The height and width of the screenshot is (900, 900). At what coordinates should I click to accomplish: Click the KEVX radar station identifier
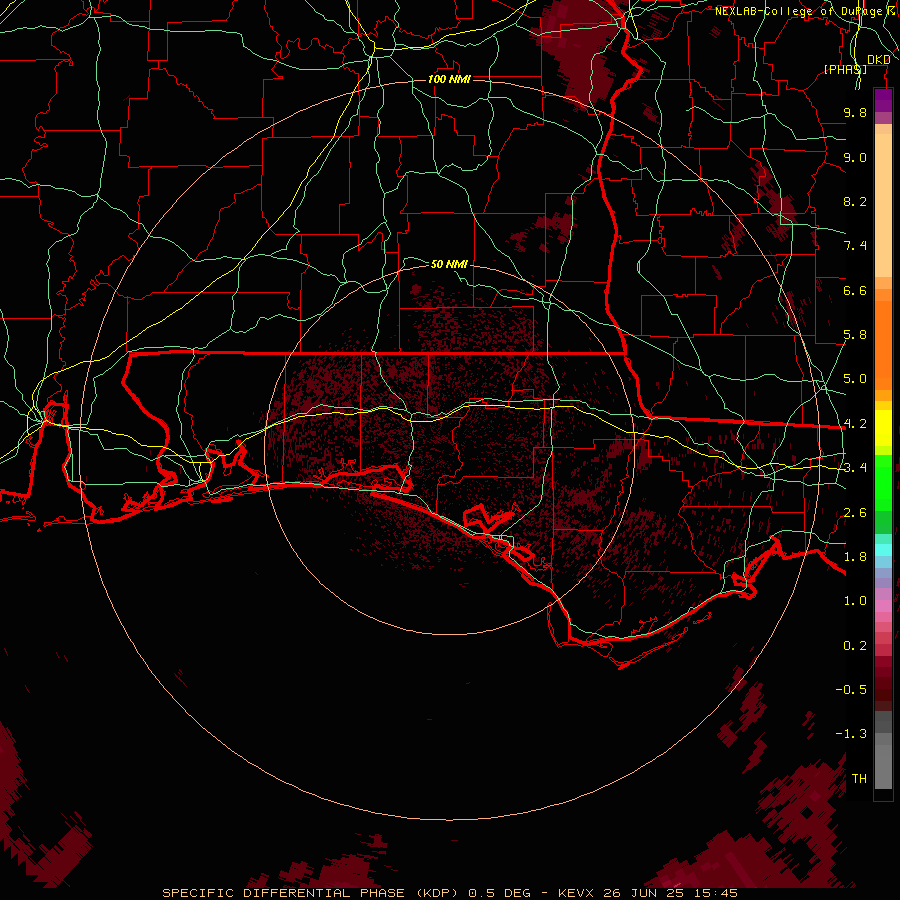point(577,893)
